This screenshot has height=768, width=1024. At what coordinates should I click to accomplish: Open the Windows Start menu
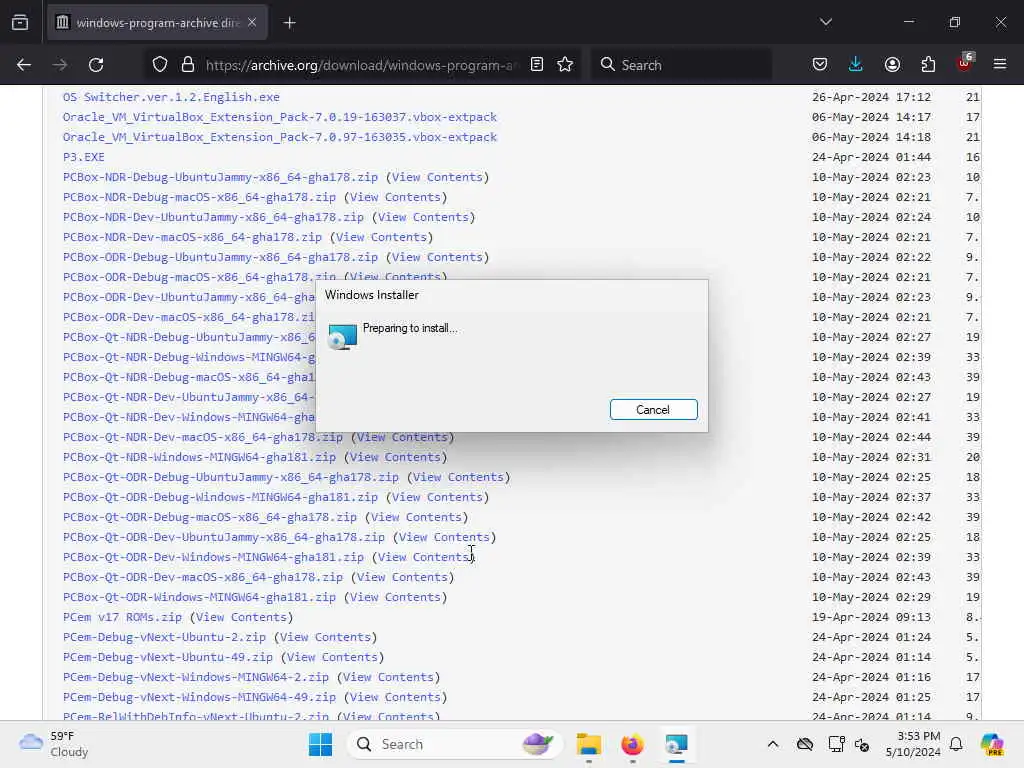click(320, 744)
